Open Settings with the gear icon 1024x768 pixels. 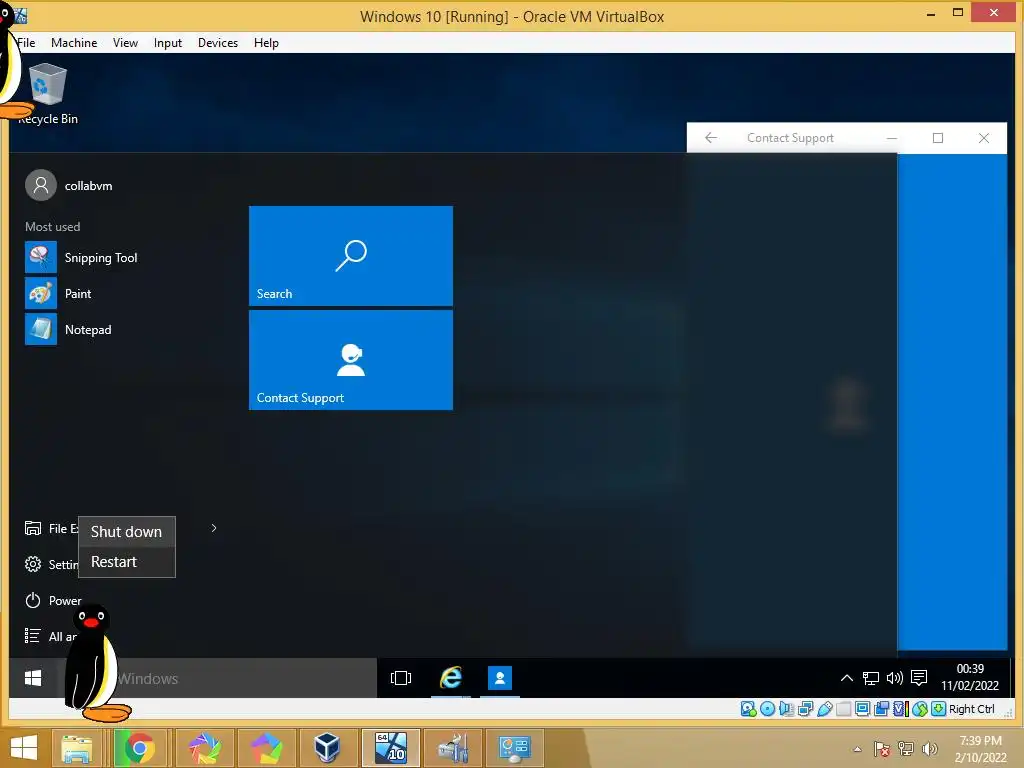(x=33, y=564)
